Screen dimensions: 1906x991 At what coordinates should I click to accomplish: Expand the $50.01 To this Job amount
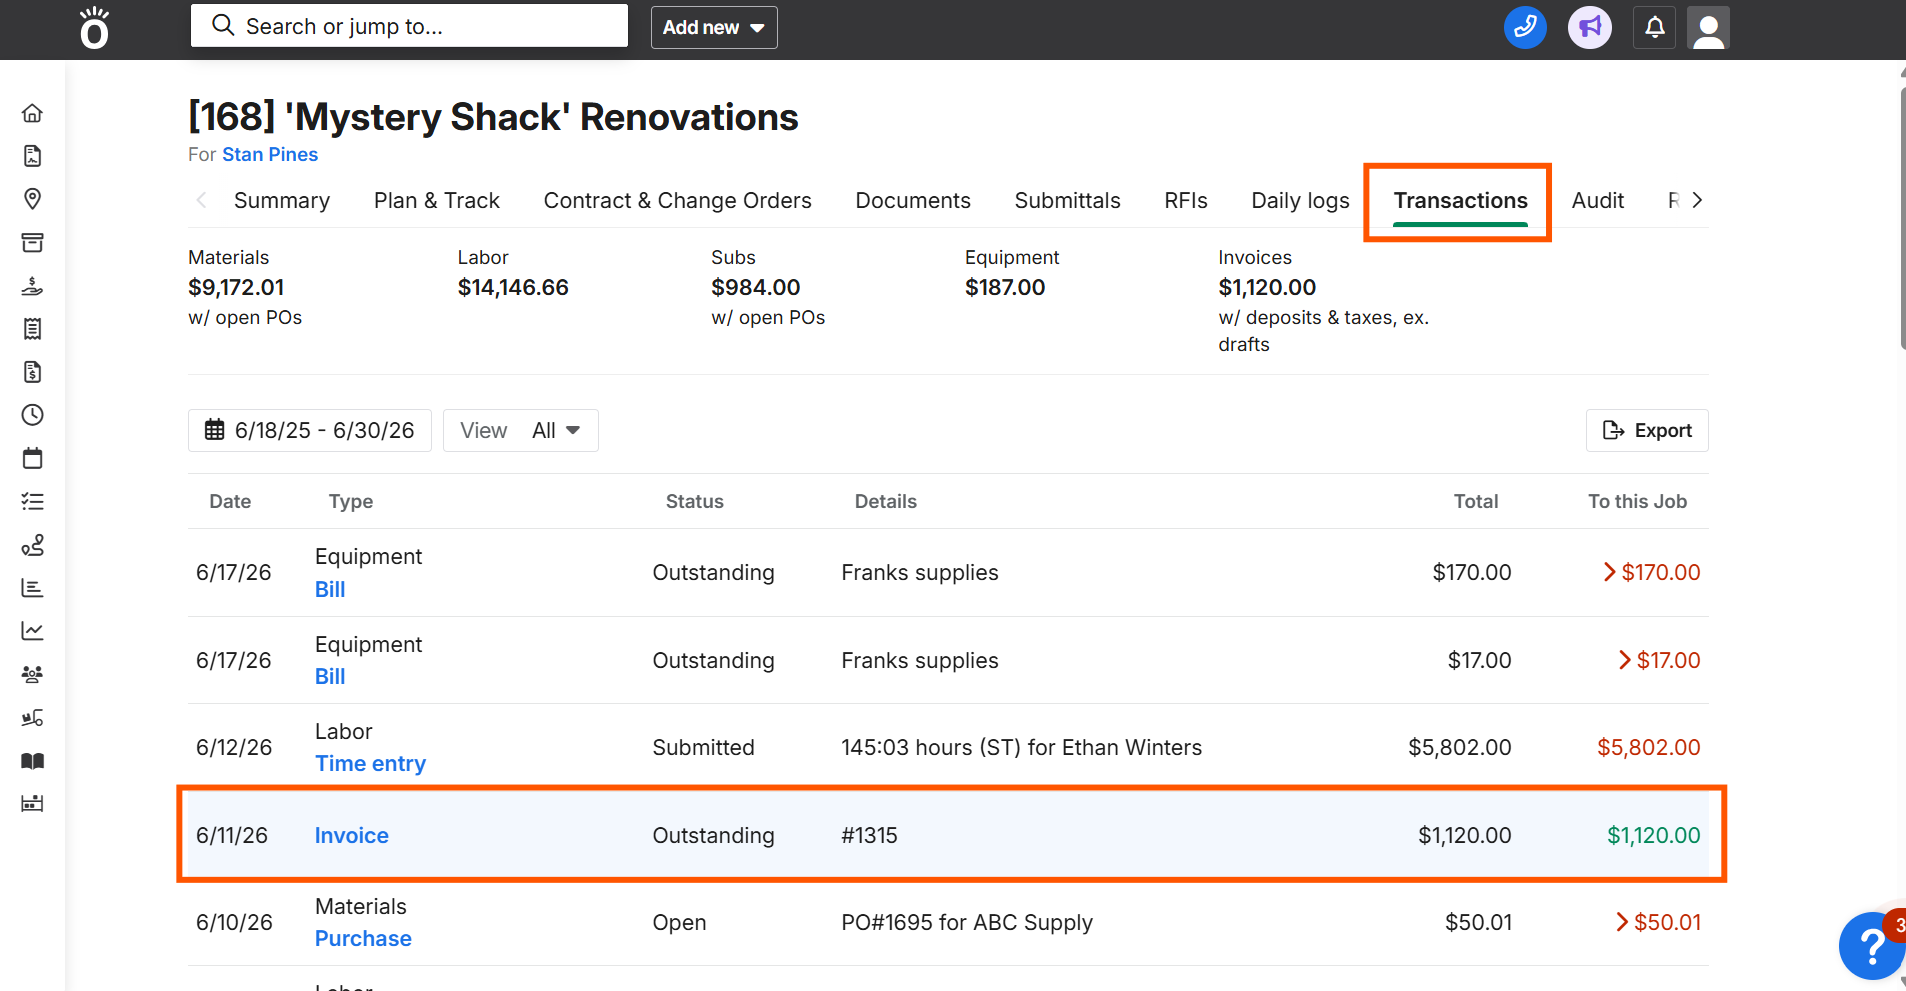pyautogui.click(x=1658, y=922)
